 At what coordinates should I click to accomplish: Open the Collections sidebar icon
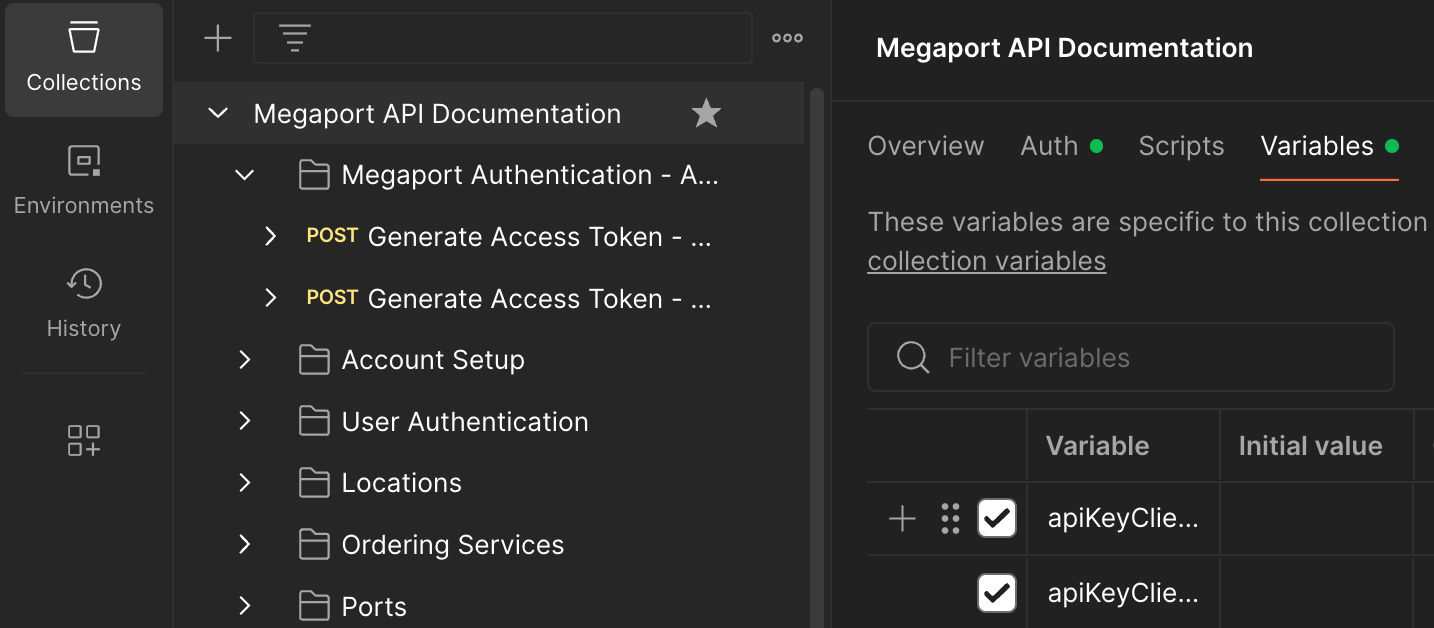coord(84,60)
